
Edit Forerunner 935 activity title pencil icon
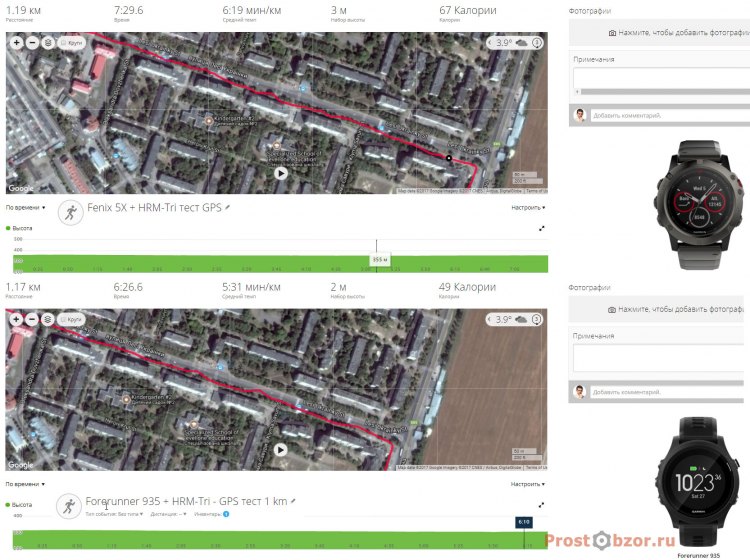pyautogui.click(x=293, y=501)
